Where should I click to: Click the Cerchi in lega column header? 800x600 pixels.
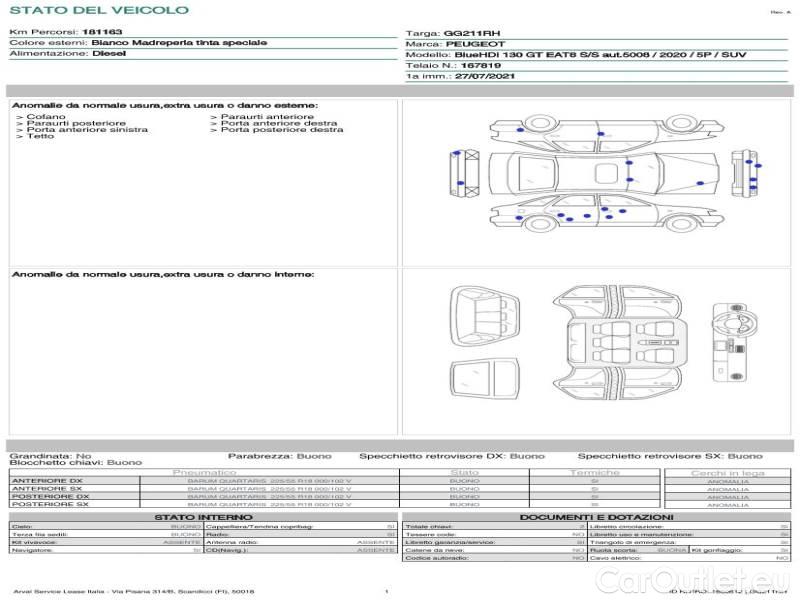click(x=727, y=472)
